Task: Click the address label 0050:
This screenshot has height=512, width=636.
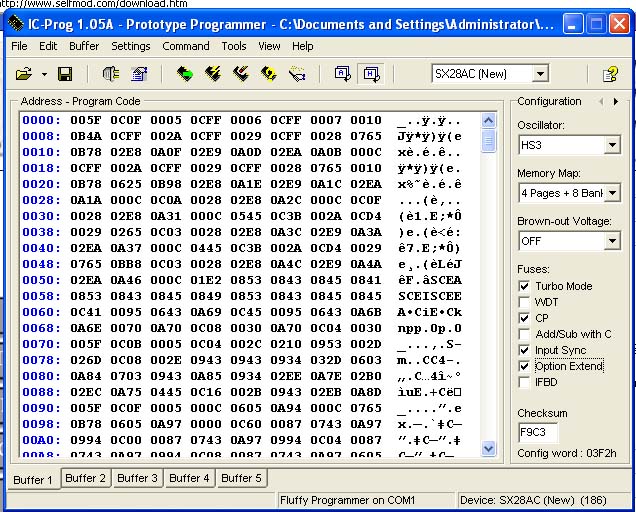Action: [x=41, y=280]
